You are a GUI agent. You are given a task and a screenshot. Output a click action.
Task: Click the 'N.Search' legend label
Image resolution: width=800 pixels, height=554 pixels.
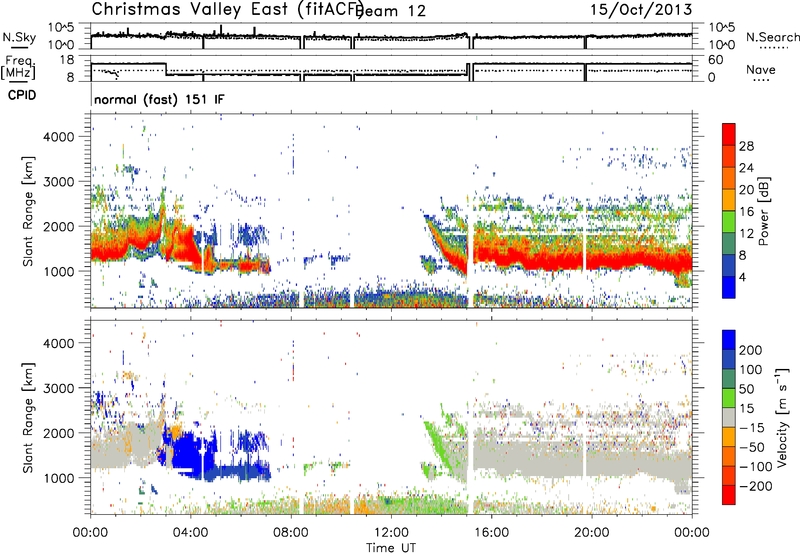772,37
